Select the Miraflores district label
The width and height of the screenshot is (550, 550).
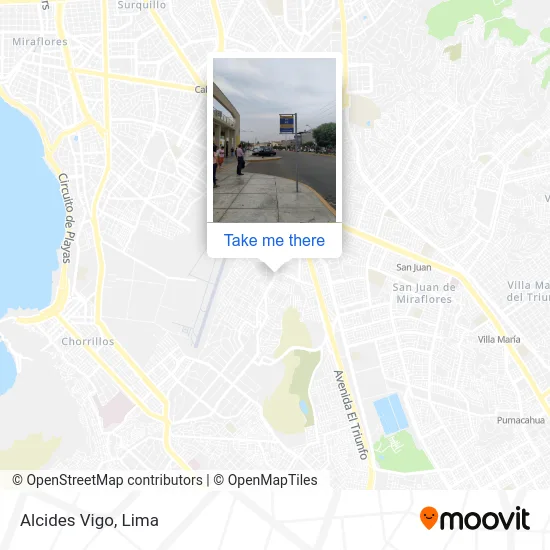pyautogui.click(x=40, y=42)
